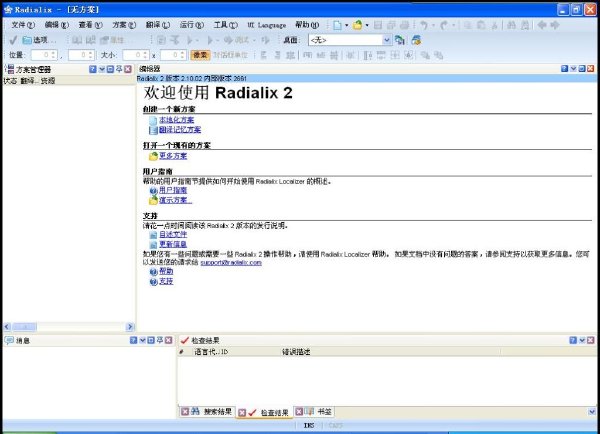Screen dimensions: 600x434
Task: Click the support@radialix.com email link
Action: point(231,263)
